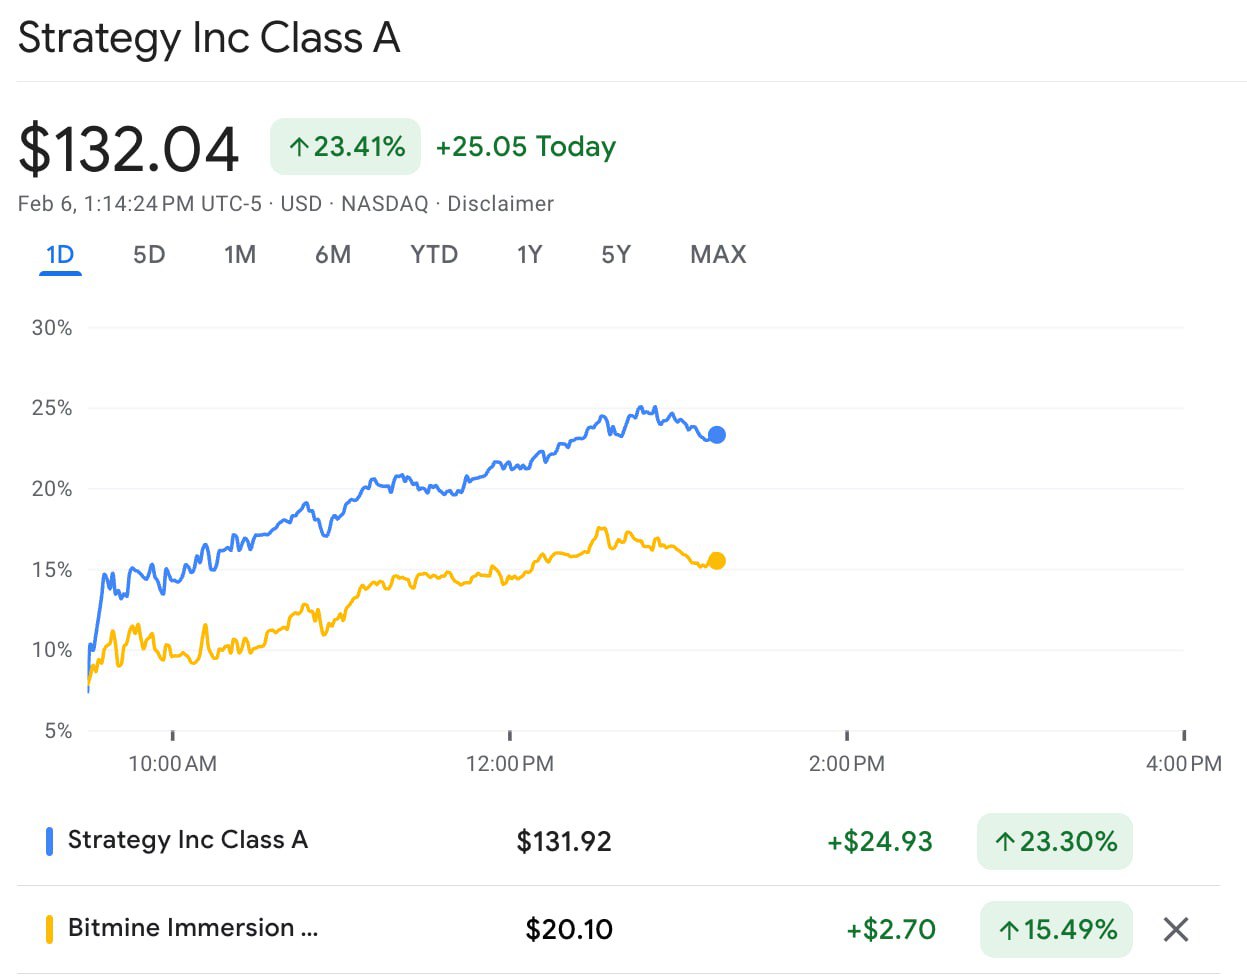
Task: Switch to the 5D time range
Action: (x=149, y=255)
